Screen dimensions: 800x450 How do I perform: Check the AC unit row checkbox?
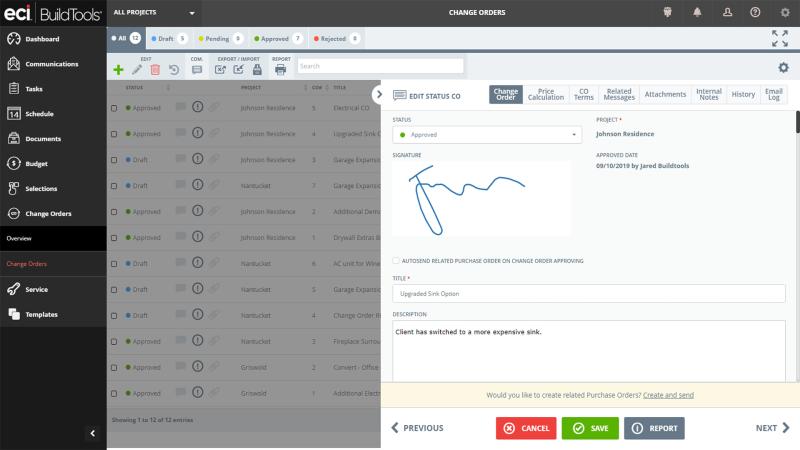click(114, 264)
